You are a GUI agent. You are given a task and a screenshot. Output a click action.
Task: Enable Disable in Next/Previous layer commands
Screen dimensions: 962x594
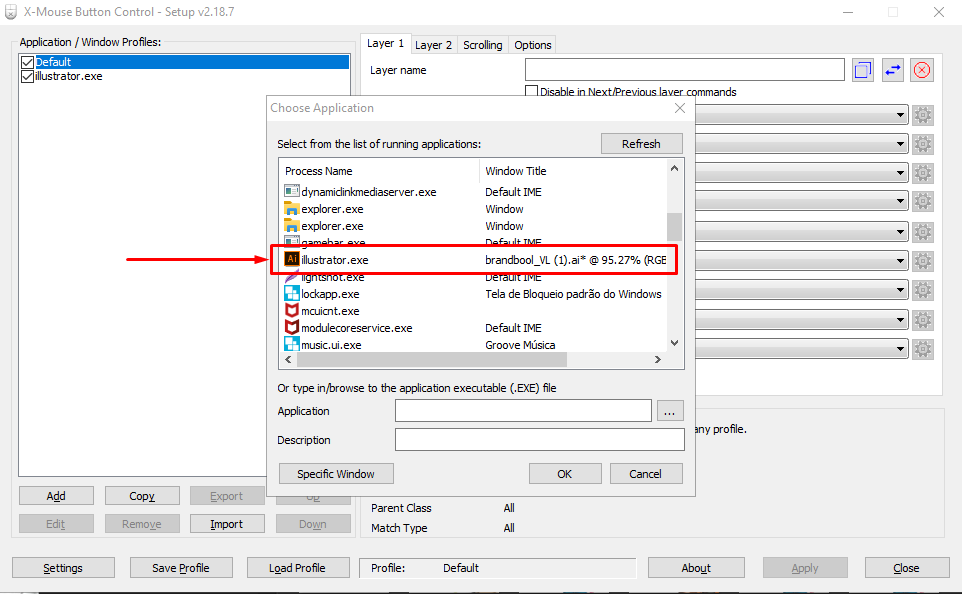(532, 91)
